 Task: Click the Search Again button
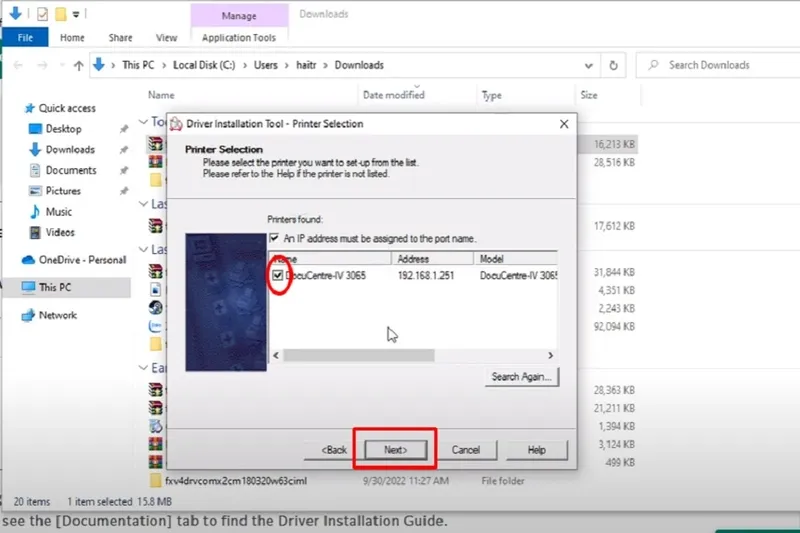[521, 377]
